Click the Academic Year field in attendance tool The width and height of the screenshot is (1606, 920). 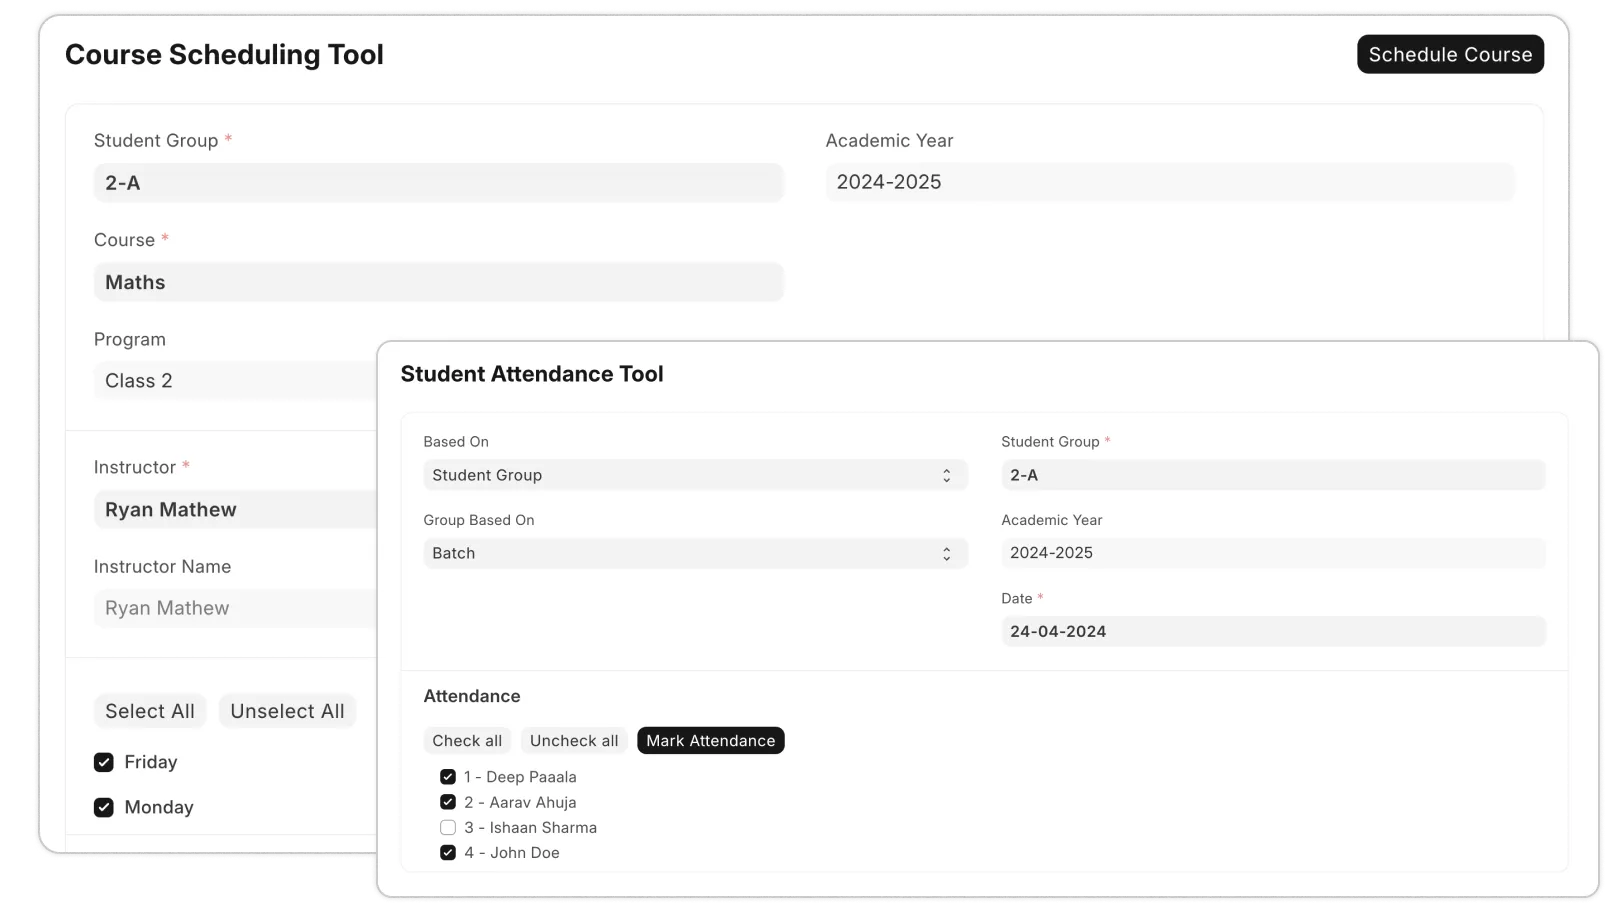tap(1271, 552)
